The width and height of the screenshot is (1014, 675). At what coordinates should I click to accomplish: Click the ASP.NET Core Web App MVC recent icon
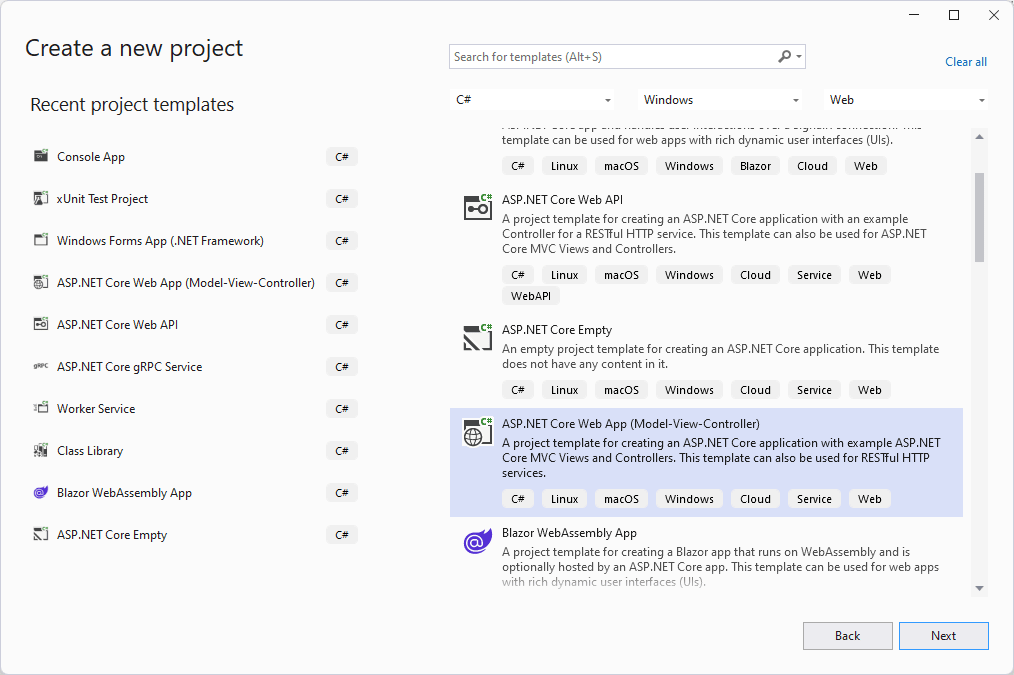point(41,282)
